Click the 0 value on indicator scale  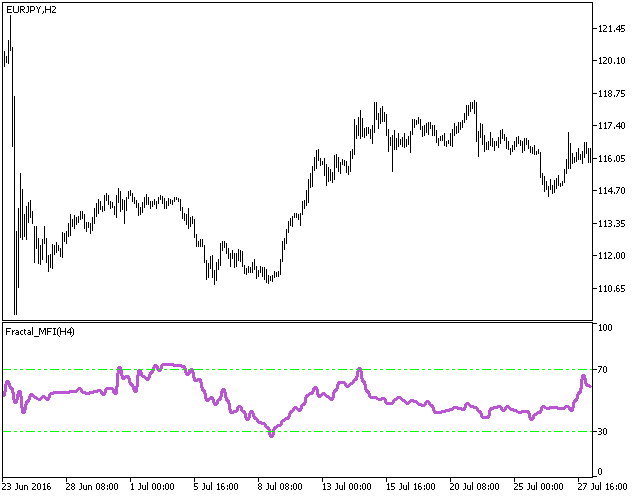click(600, 472)
